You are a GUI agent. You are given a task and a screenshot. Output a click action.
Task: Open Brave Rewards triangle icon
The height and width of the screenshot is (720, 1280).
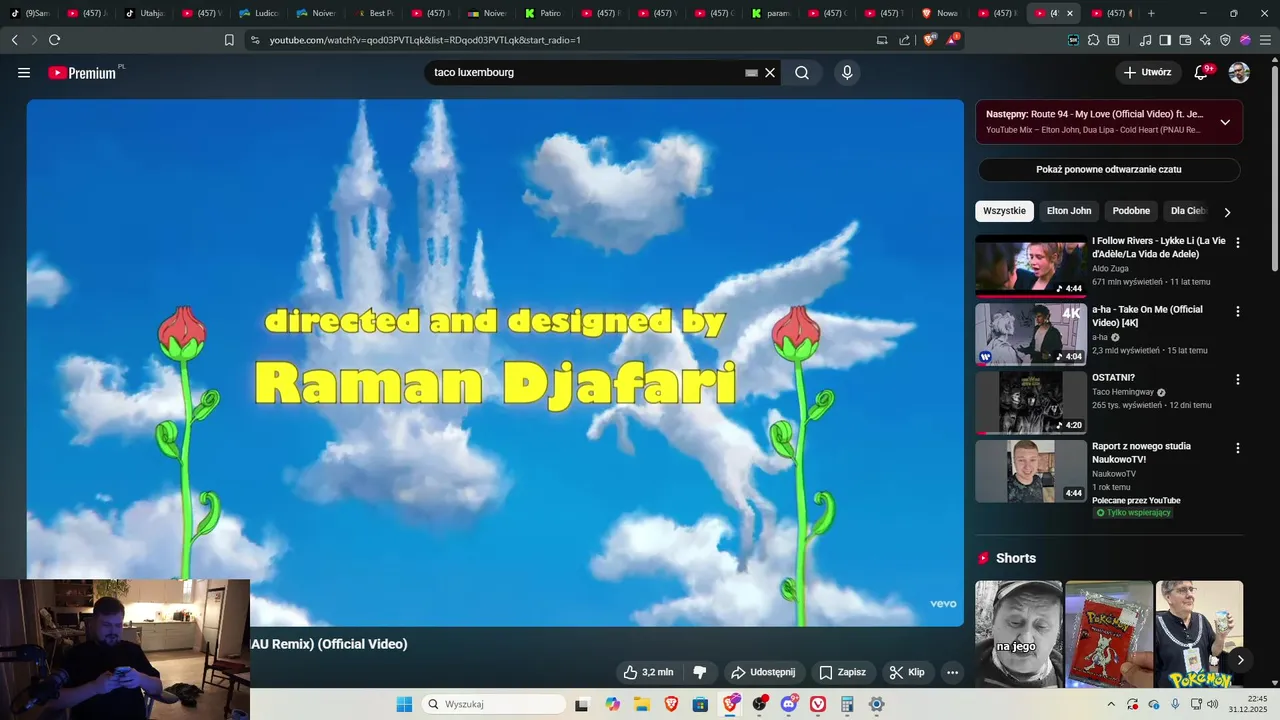click(953, 40)
